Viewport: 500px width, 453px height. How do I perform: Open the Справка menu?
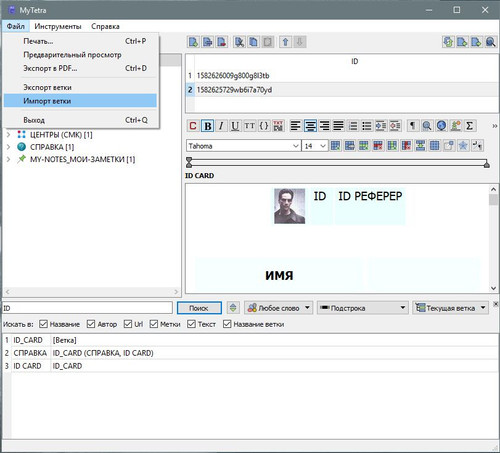[x=105, y=26]
